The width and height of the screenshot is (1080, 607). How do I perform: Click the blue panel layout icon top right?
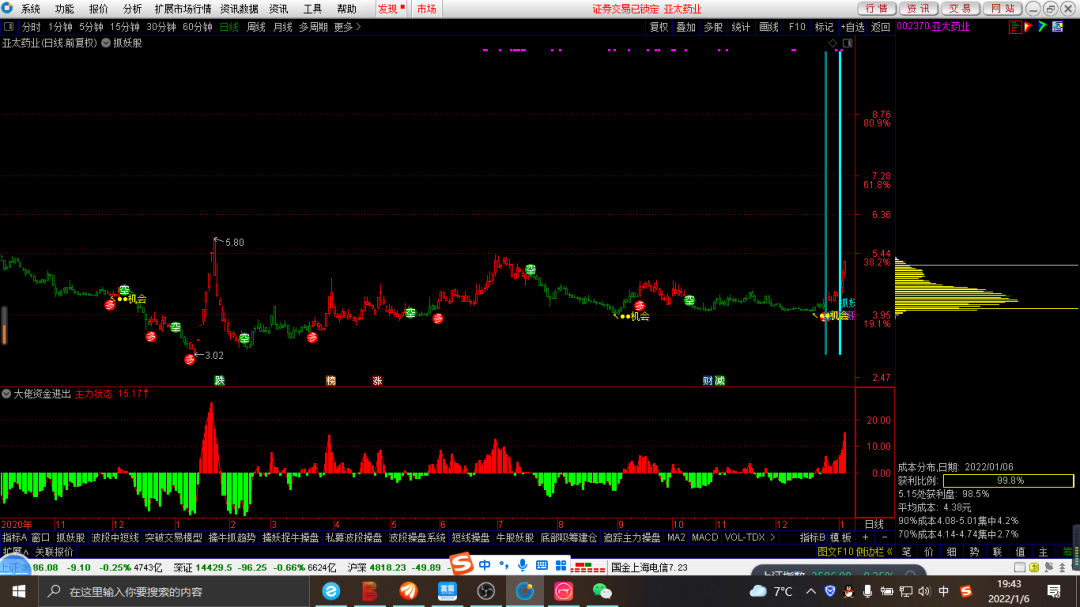[1057, 27]
